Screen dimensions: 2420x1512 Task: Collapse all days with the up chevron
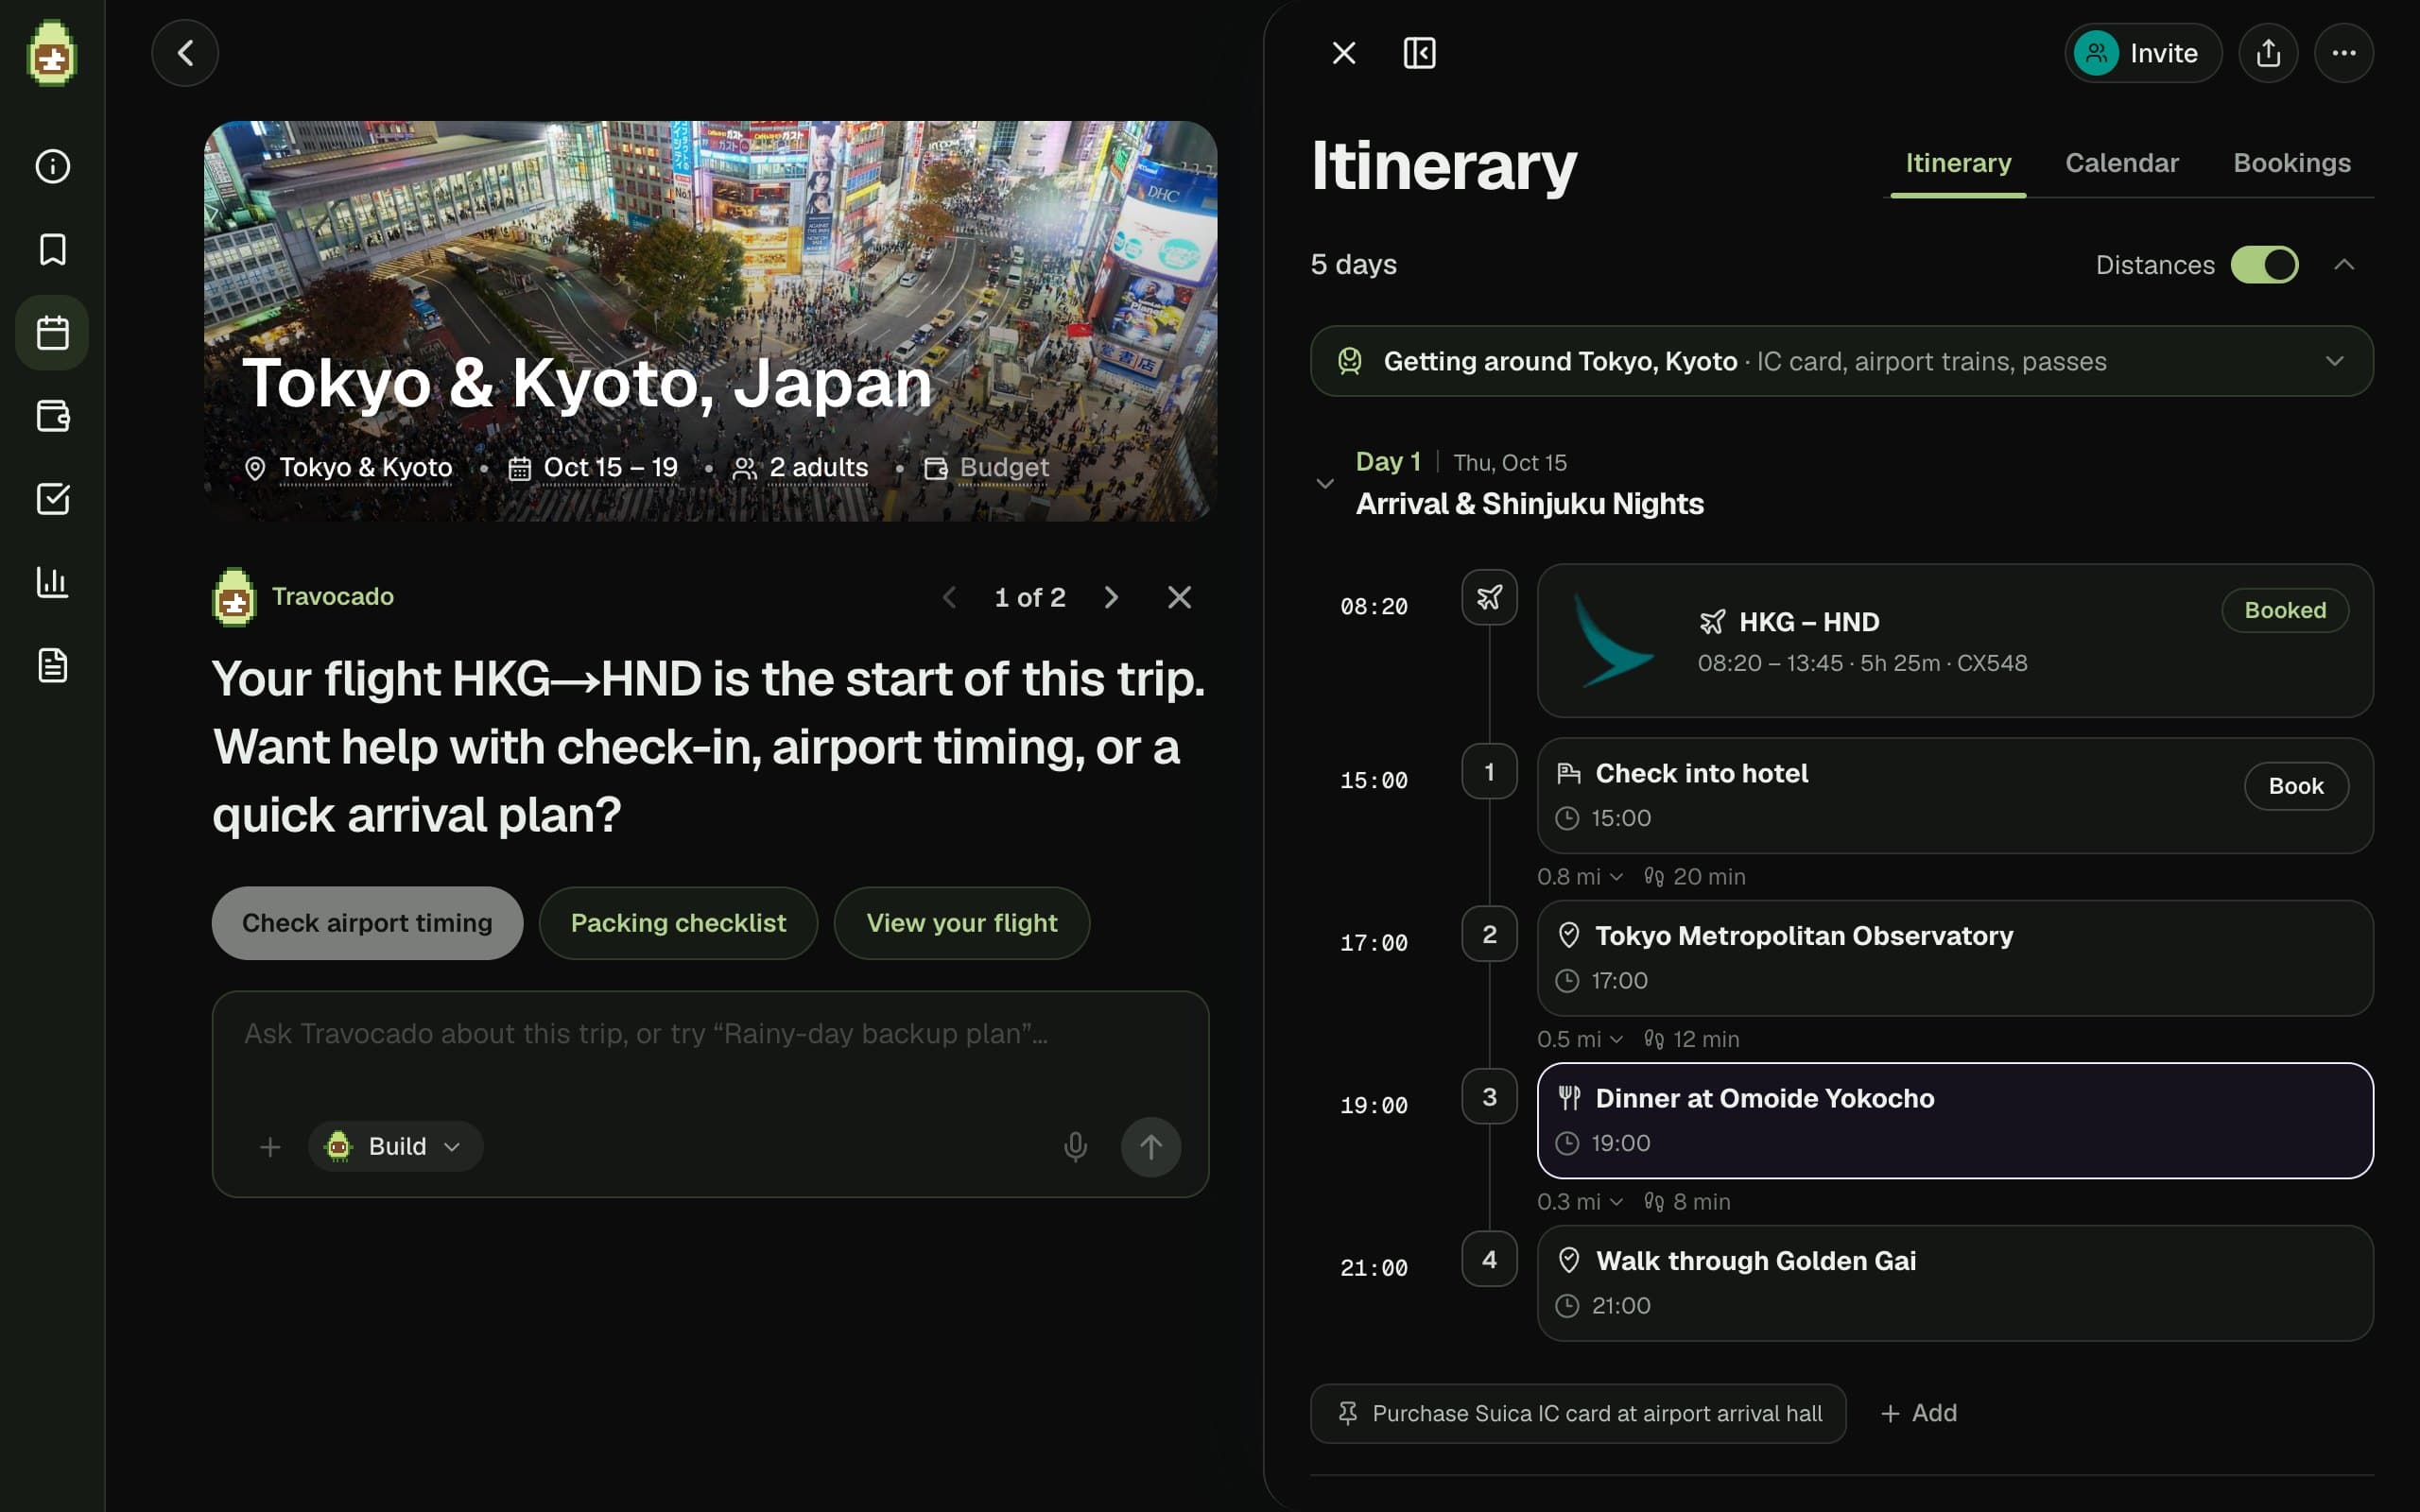click(x=2344, y=265)
